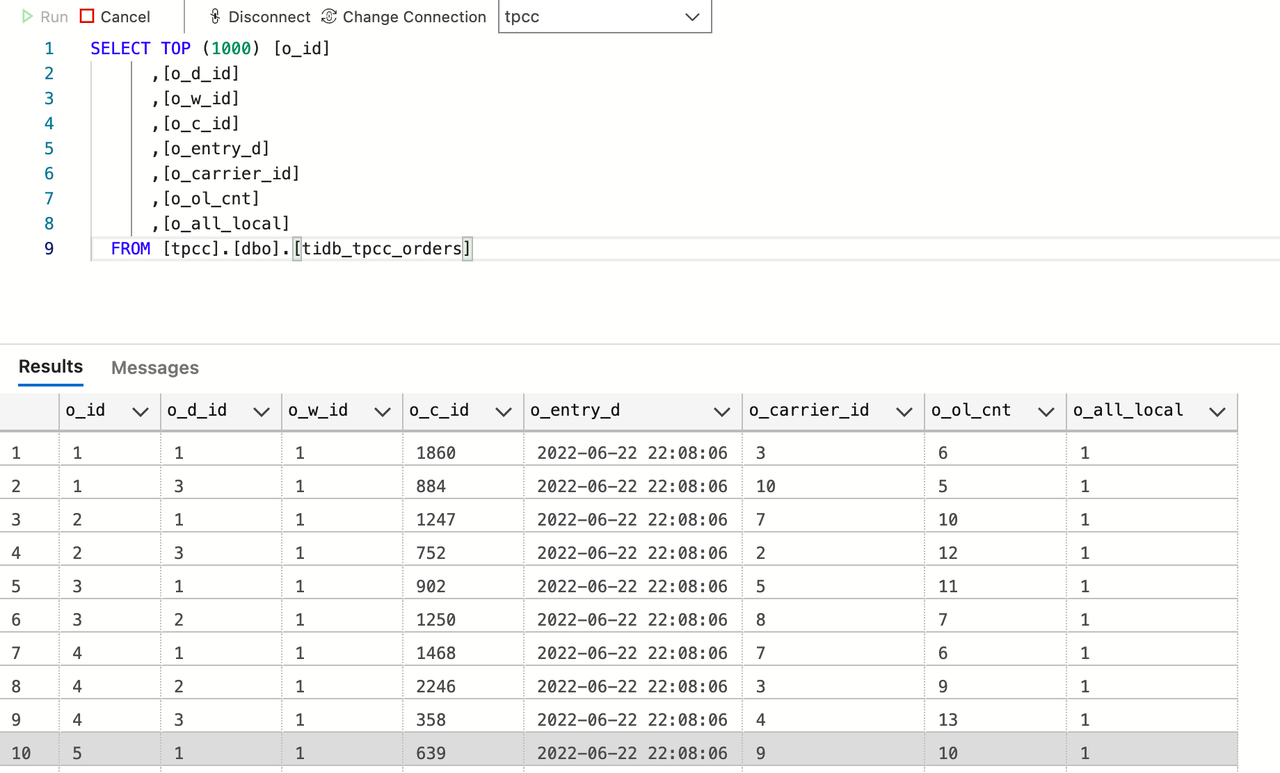Screen dimensions: 1280x773
Task: Click the red Cancel stop icon
Action: click(x=87, y=17)
